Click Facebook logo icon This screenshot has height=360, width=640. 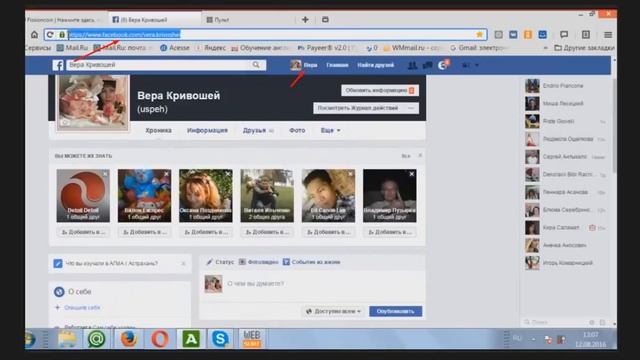[x=58, y=65]
